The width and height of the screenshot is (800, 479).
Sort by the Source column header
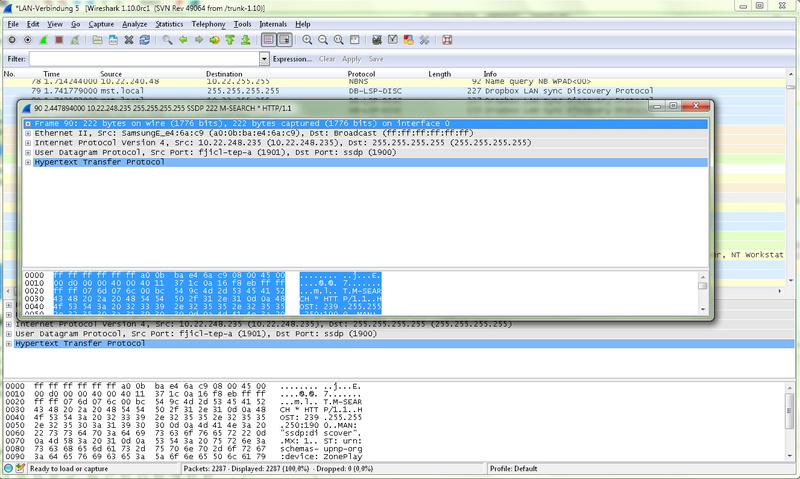(111, 74)
